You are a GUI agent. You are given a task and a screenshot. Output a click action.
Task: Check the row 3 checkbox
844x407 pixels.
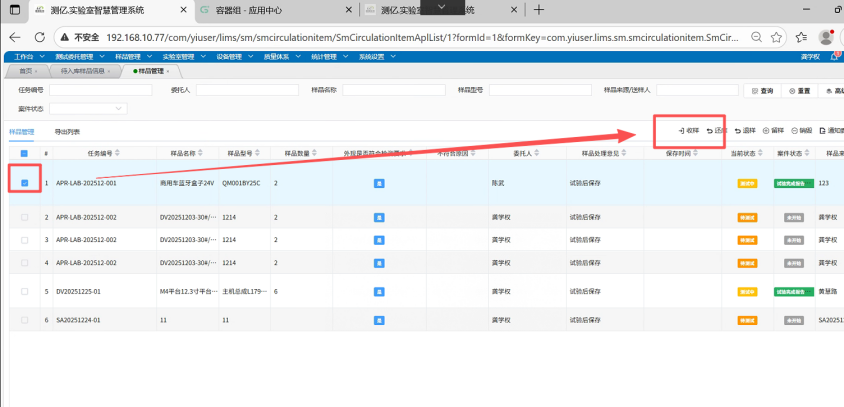[x=24, y=240]
